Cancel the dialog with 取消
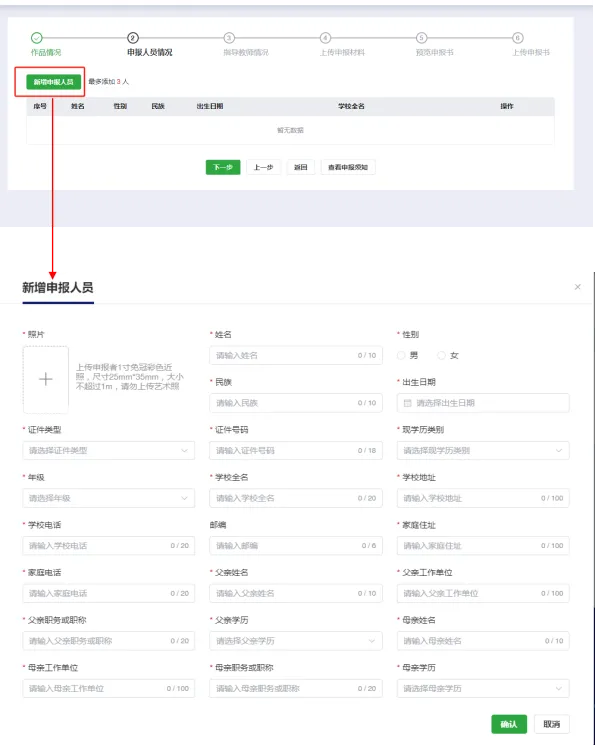This screenshot has width=595, height=745. (x=552, y=724)
